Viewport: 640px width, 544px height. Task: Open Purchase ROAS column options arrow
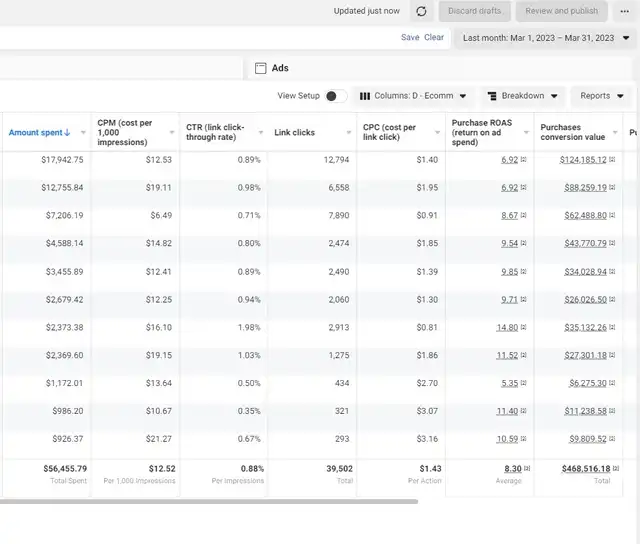526,133
